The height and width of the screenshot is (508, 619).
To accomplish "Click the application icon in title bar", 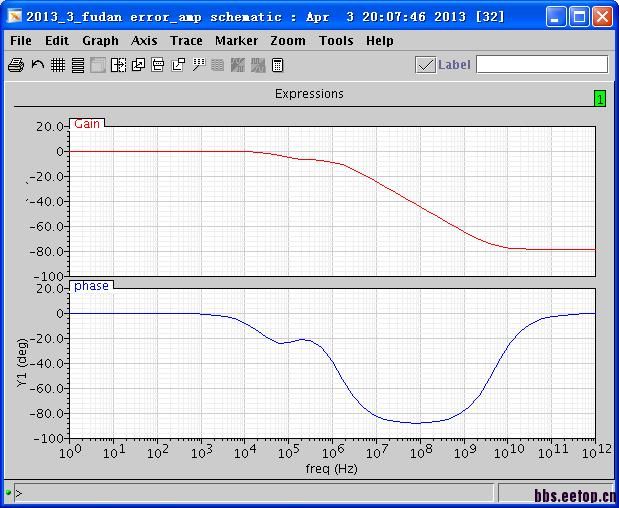I will pos(15,17).
